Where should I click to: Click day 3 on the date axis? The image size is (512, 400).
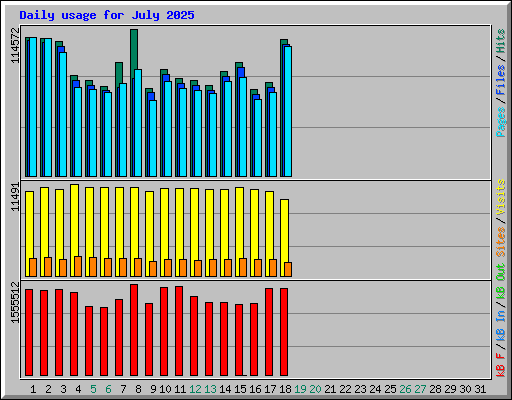[63, 389]
